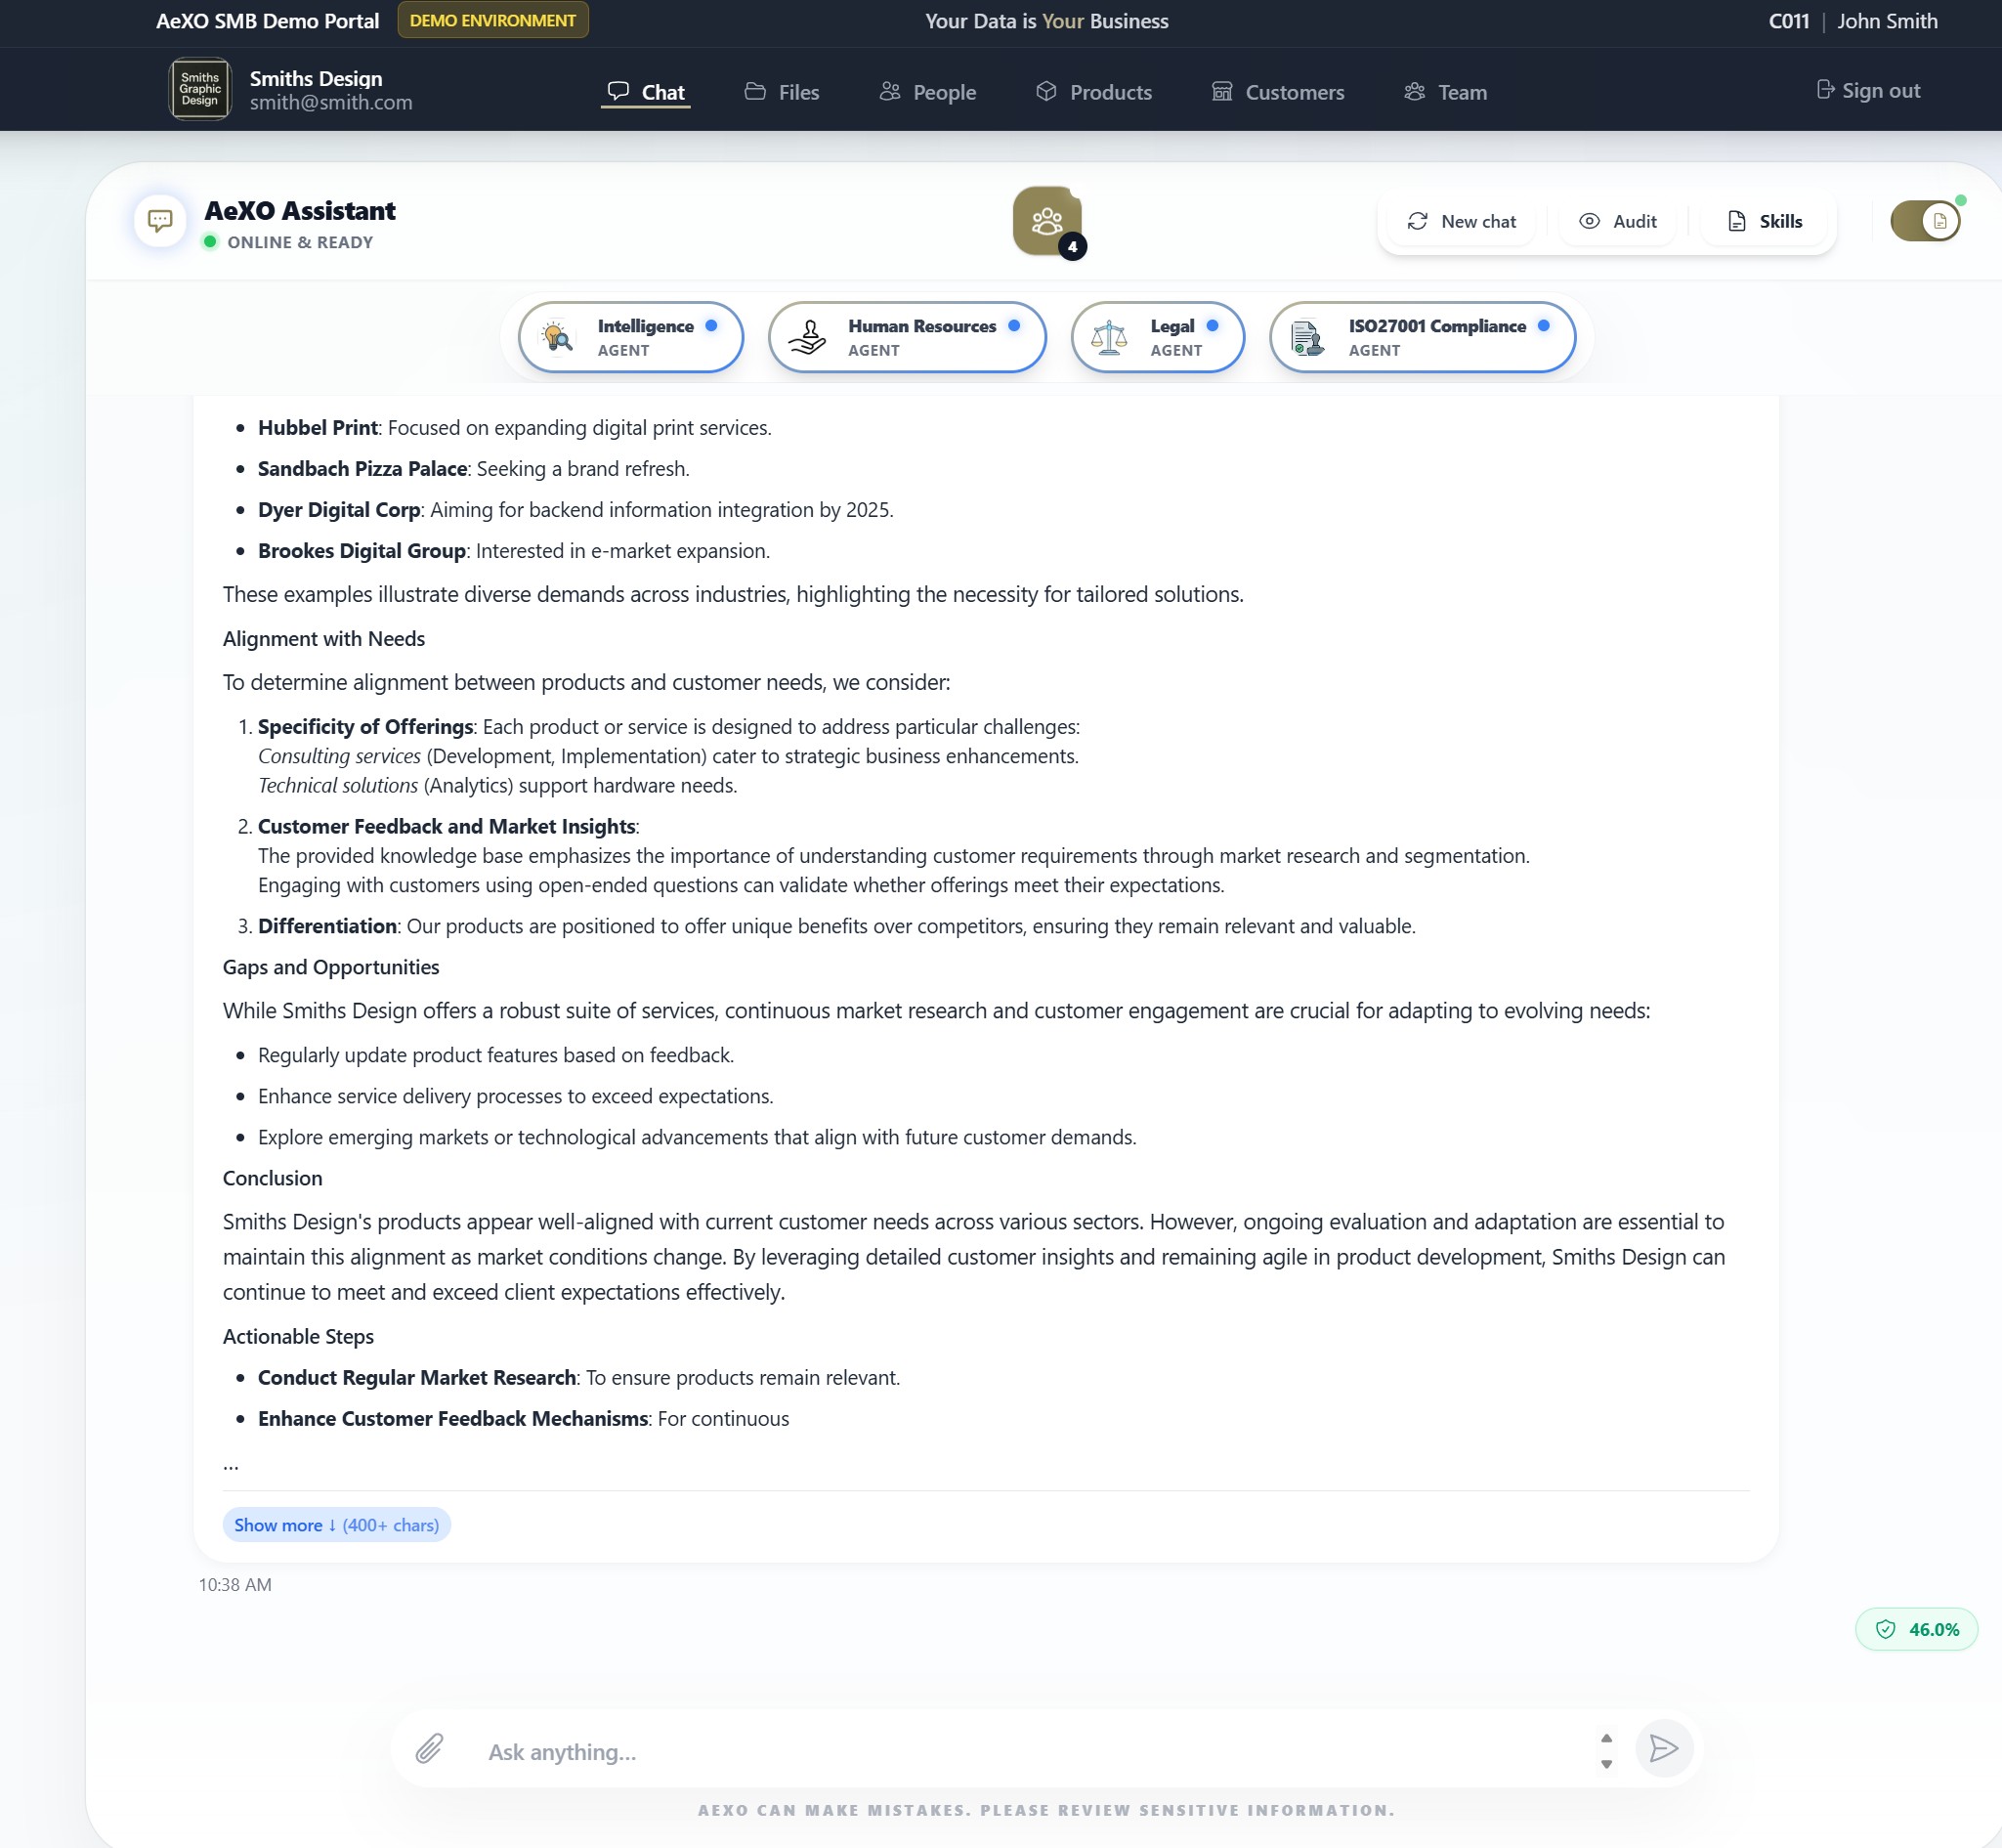Viewport: 2002px width, 1848px height.
Task: Click the down stepper beside message input
Action: (x=1607, y=1763)
